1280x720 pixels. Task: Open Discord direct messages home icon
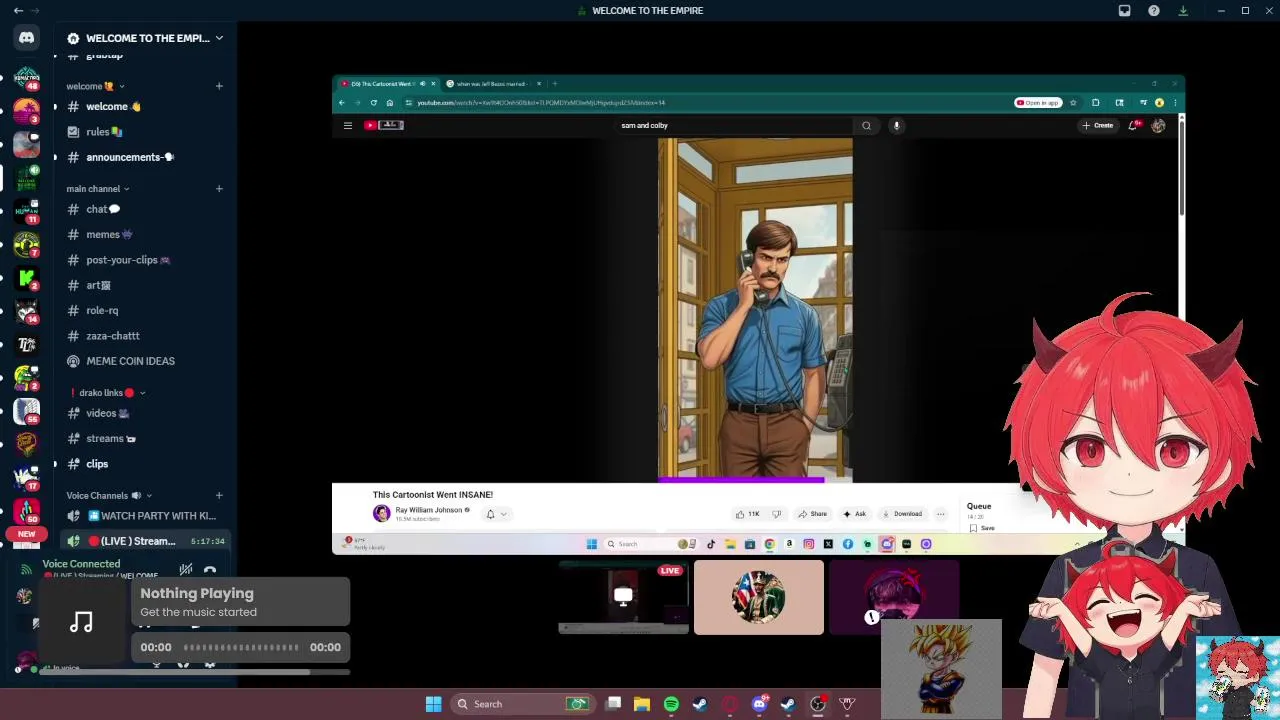[x=26, y=38]
